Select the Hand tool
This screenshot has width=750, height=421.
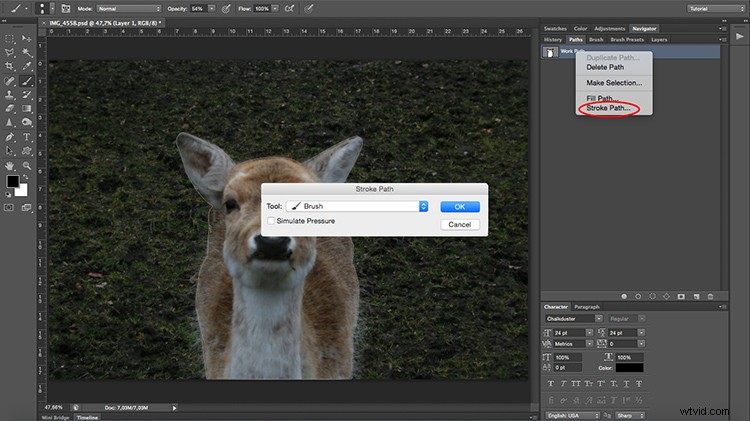point(10,166)
